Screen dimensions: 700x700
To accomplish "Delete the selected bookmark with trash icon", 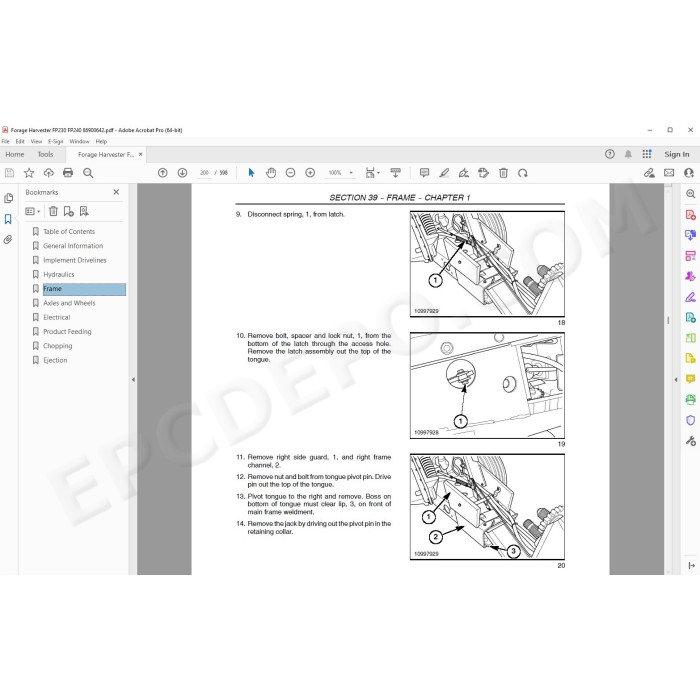I will (x=53, y=211).
